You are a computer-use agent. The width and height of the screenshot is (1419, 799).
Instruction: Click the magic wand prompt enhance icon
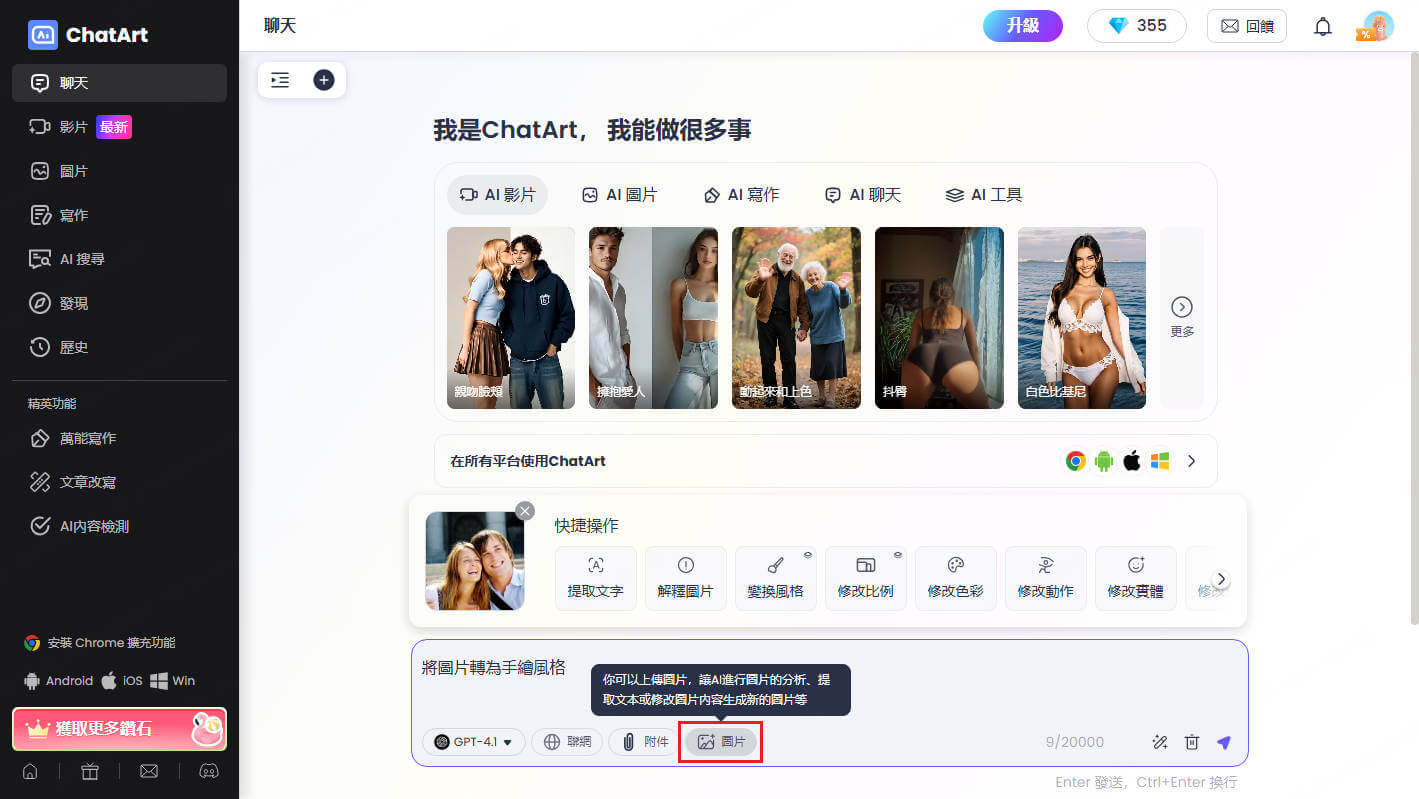click(1160, 742)
